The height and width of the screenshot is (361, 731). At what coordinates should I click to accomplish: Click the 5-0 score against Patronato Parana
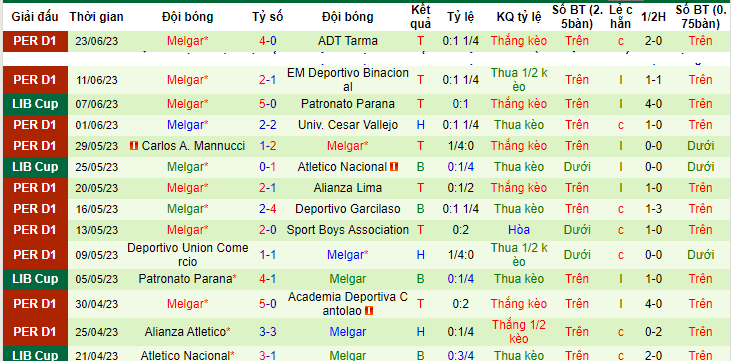click(268, 104)
